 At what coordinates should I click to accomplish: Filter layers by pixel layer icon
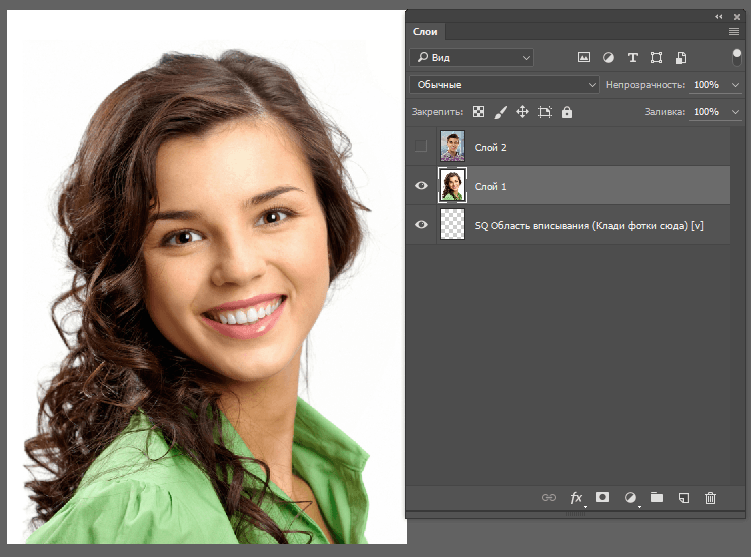click(583, 58)
